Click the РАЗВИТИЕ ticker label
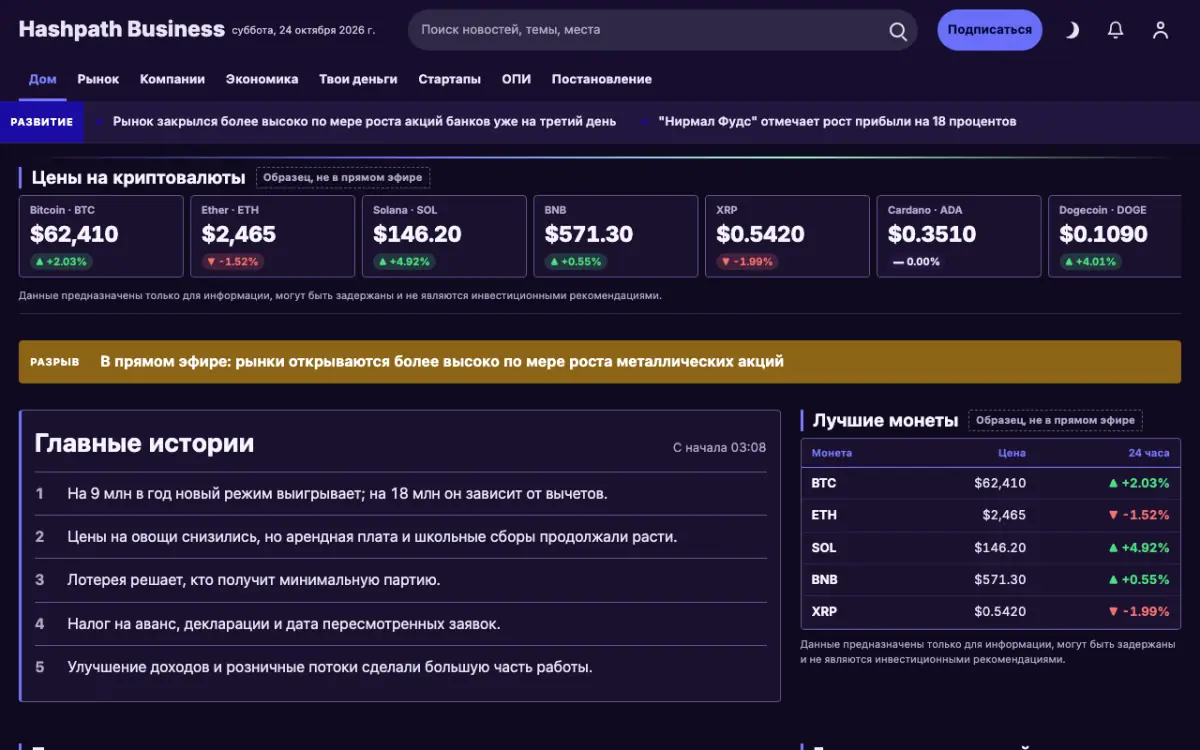1200x750 pixels. 41,122
